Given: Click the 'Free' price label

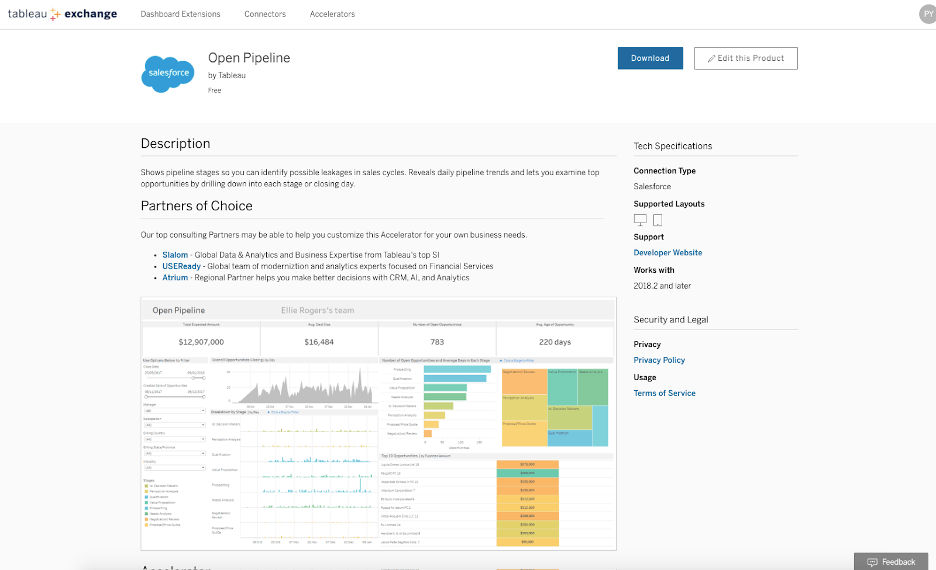Looking at the screenshot, I should [214, 91].
